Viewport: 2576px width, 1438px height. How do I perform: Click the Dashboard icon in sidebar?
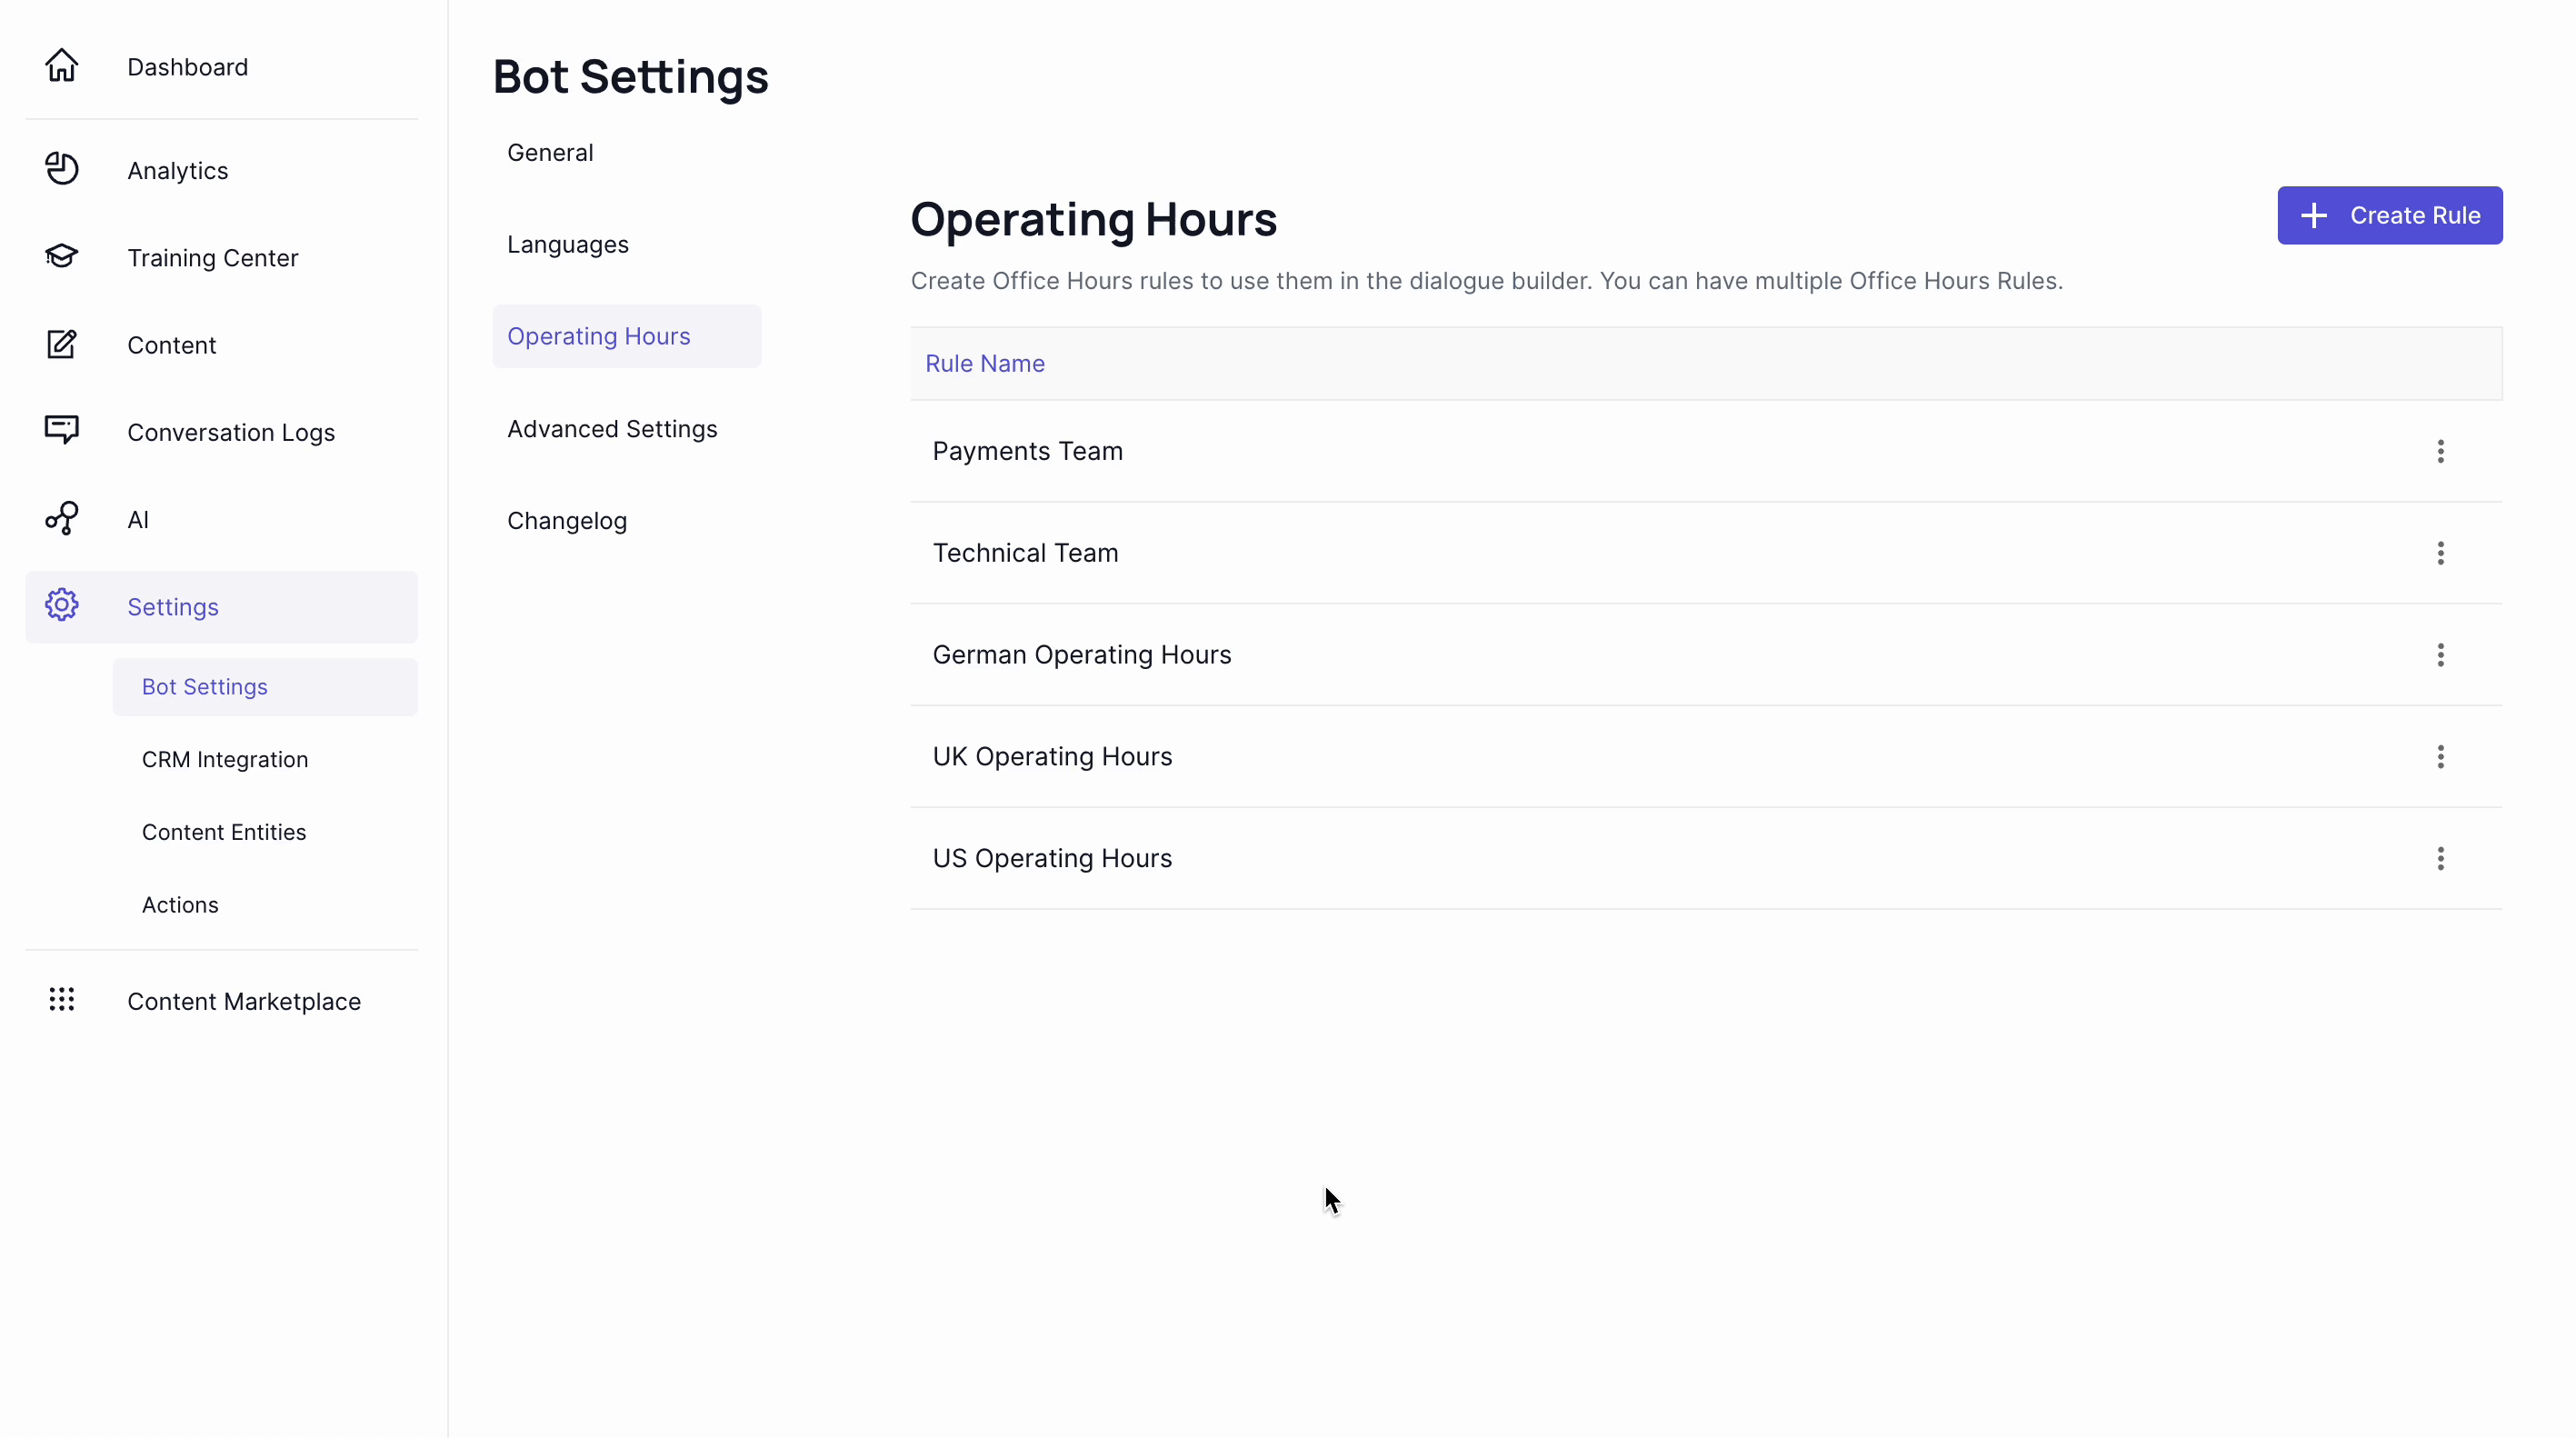click(x=62, y=65)
